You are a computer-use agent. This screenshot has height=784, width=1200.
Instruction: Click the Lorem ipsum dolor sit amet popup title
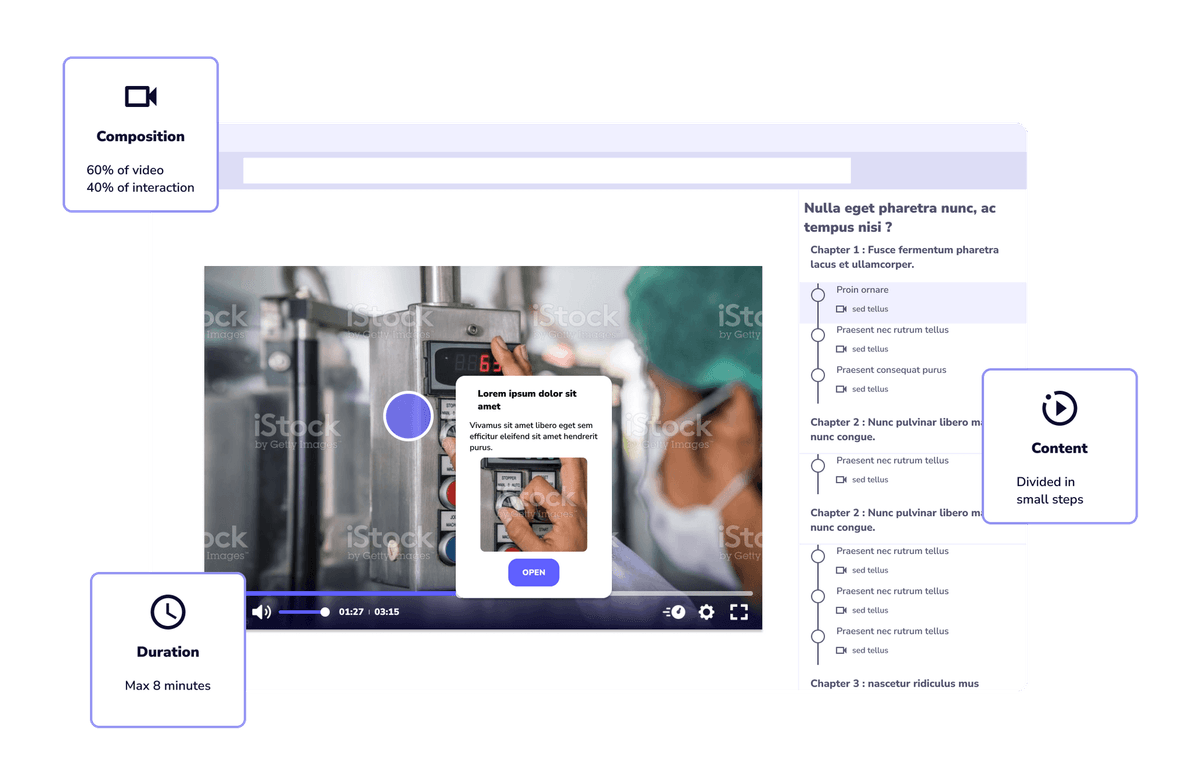(x=527, y=400)
